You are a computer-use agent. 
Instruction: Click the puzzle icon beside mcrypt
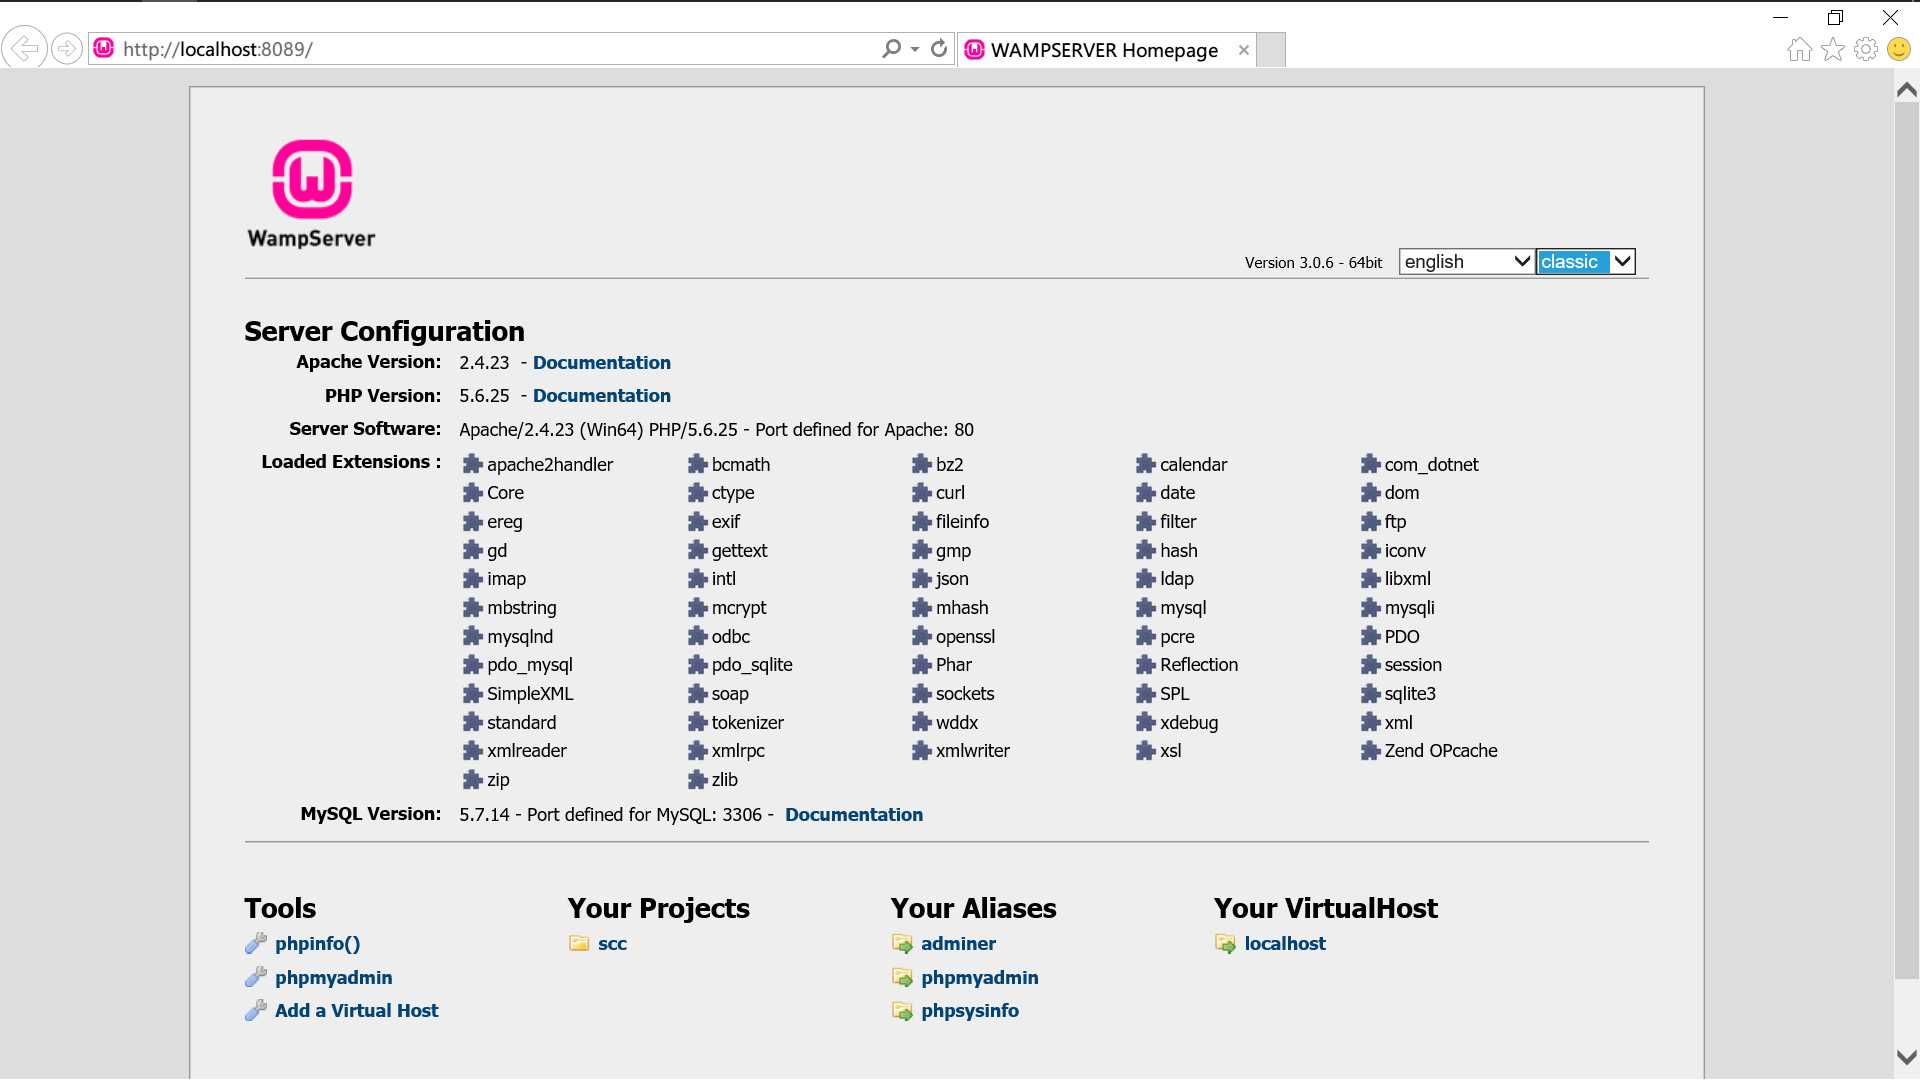[x=697, y=607]
